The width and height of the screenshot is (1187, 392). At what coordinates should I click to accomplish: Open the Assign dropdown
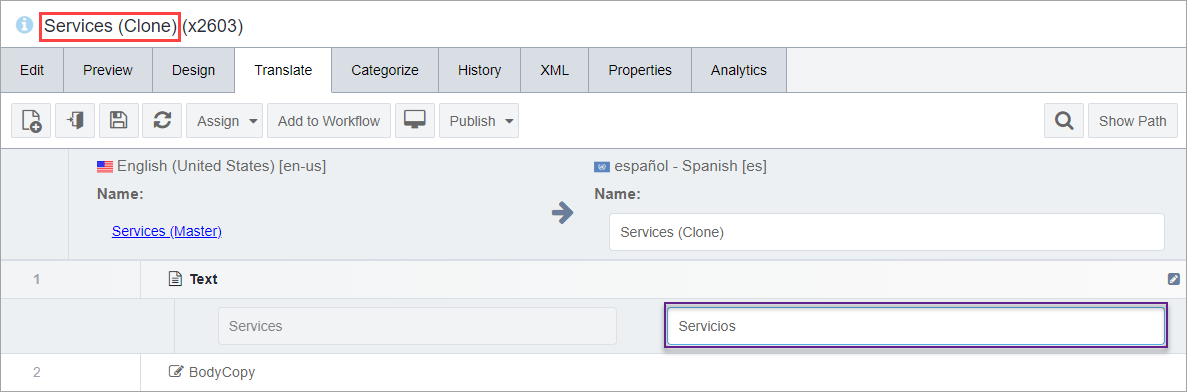coord(225,121)
